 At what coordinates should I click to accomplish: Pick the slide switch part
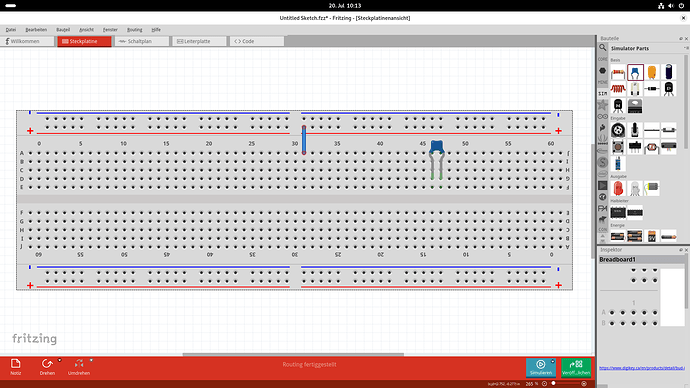pyautogui.click(x=635, y=147)
